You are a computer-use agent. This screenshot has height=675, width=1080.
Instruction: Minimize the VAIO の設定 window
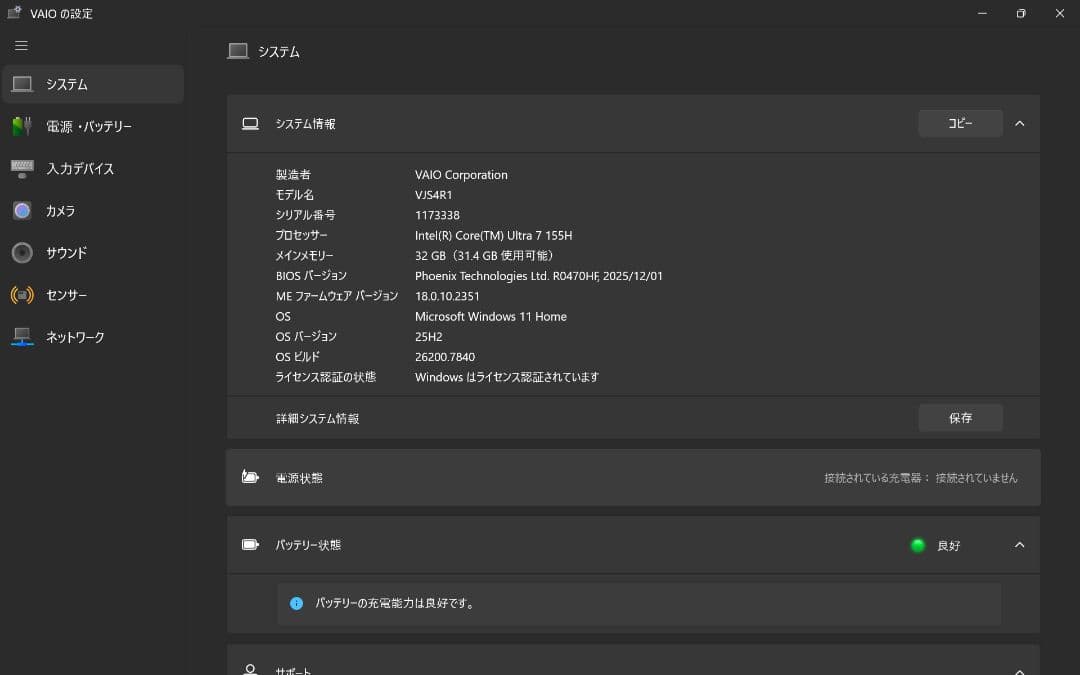(x=982, y=13)
